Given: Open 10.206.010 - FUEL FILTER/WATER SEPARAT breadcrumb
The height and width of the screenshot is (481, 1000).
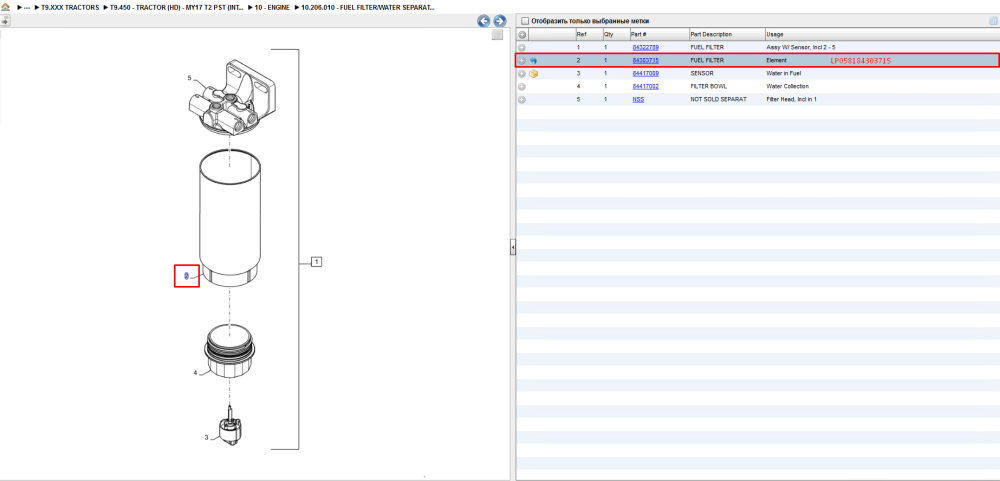Looking at the screenshot, I should (368, 8).
